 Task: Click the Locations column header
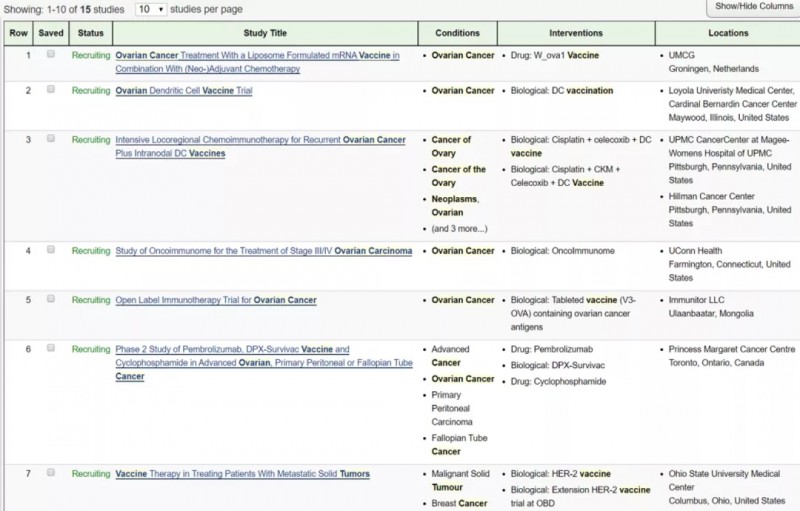point(726,33)
